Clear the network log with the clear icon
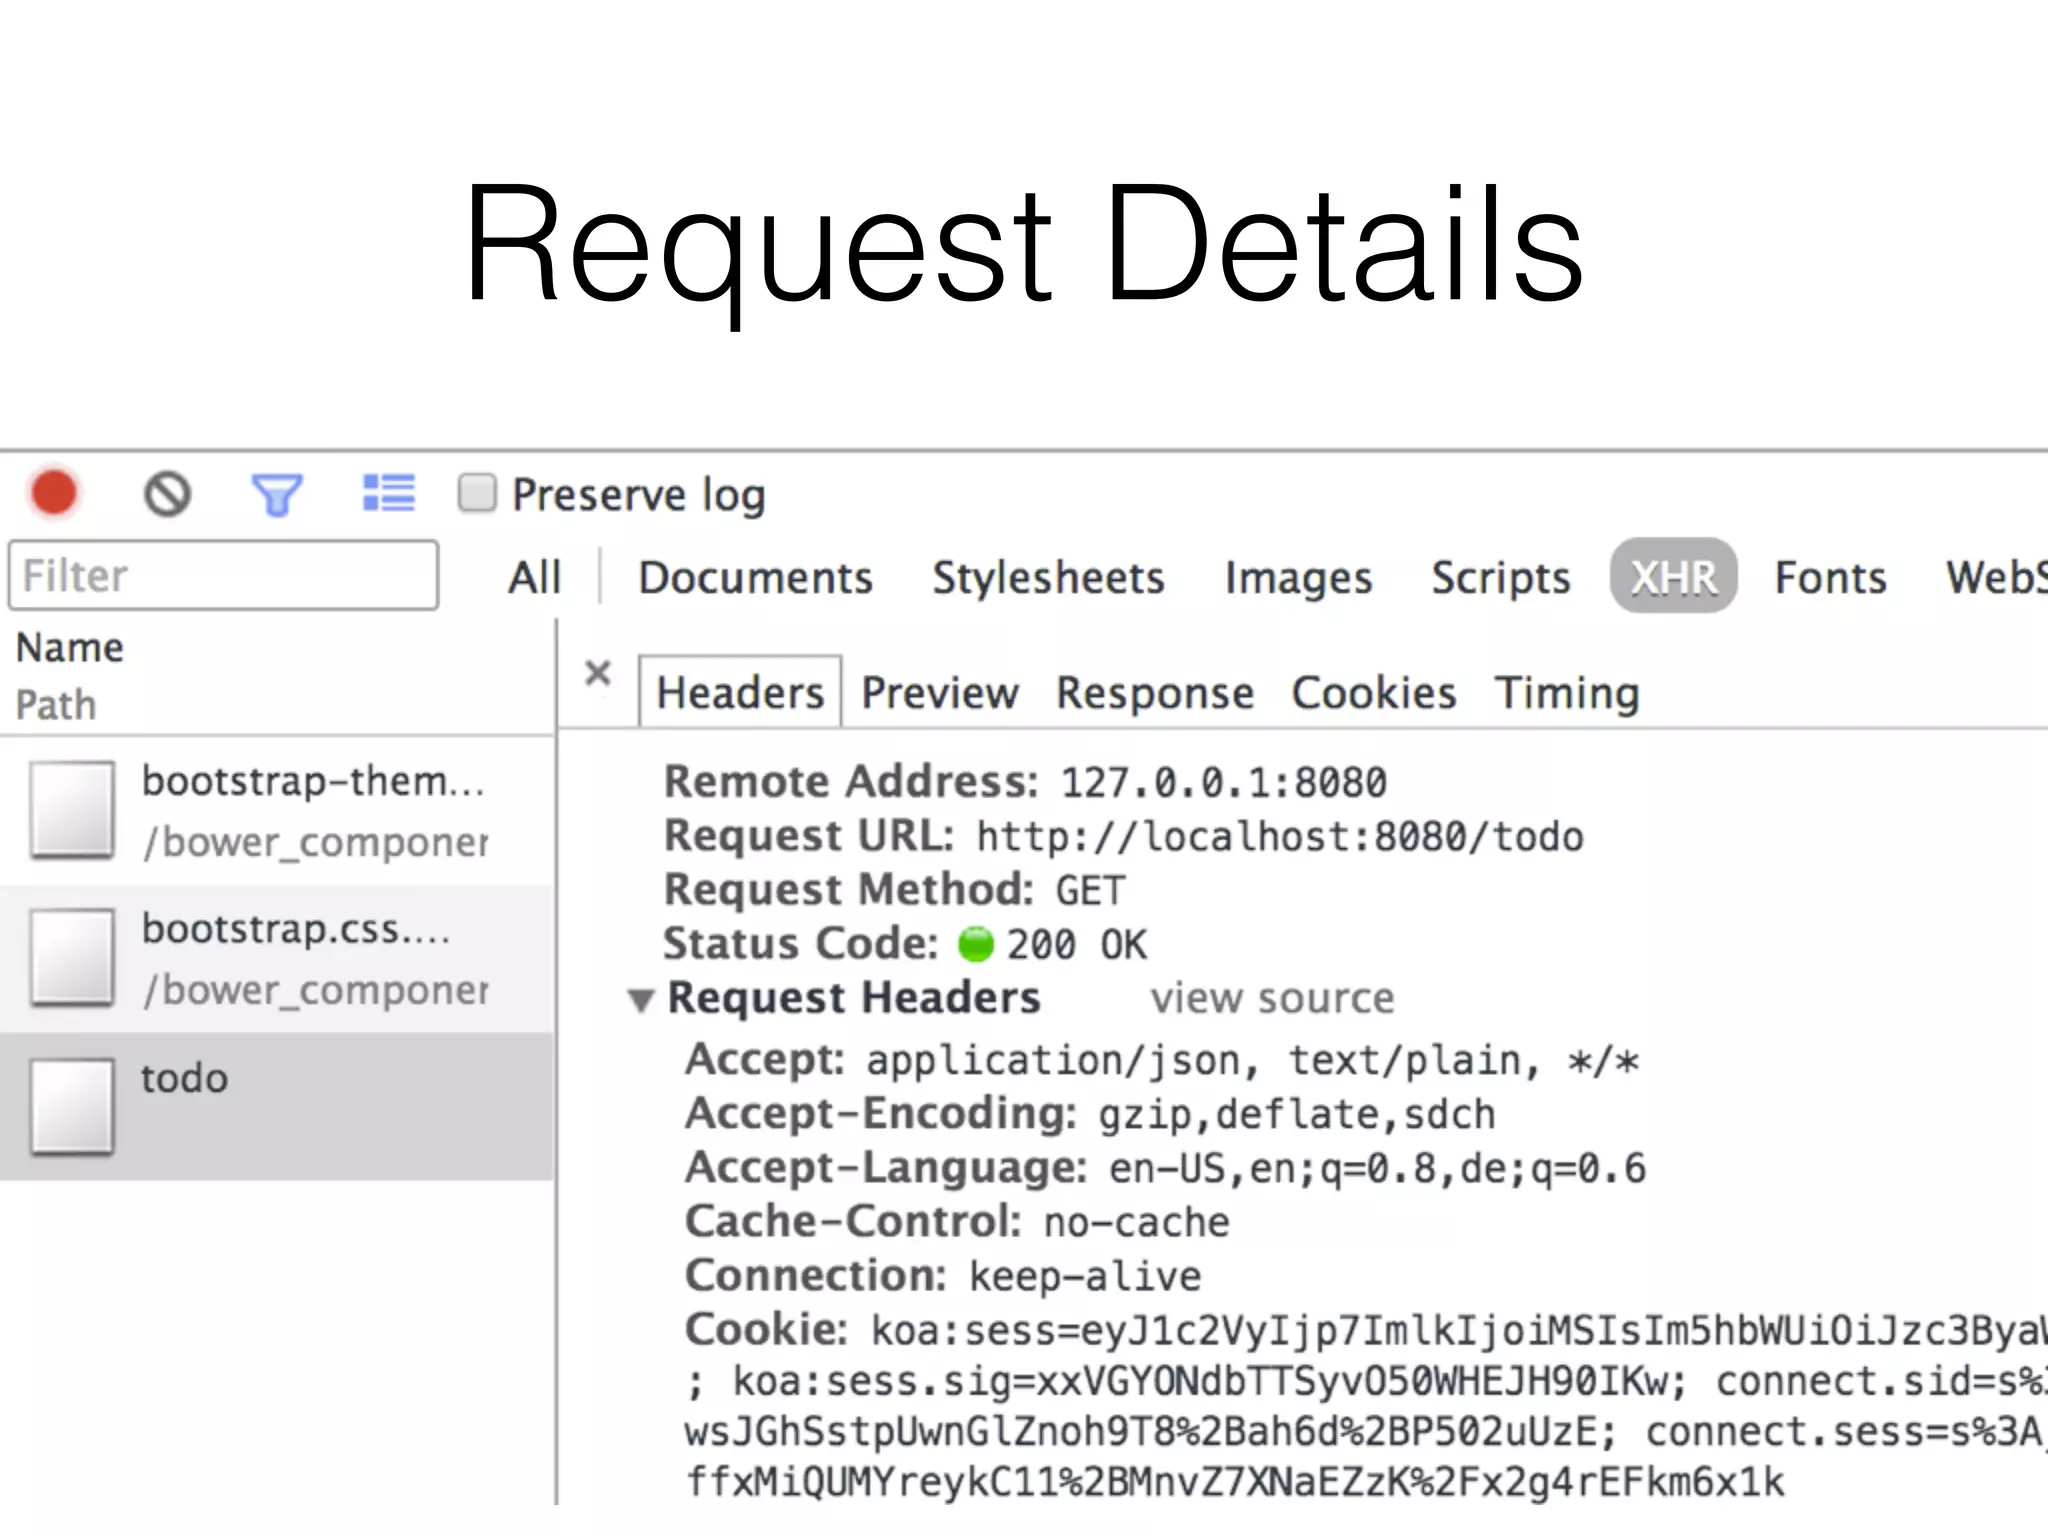Image resolution: width=2048 pixels, height=1536 pixels. point(167,494)
